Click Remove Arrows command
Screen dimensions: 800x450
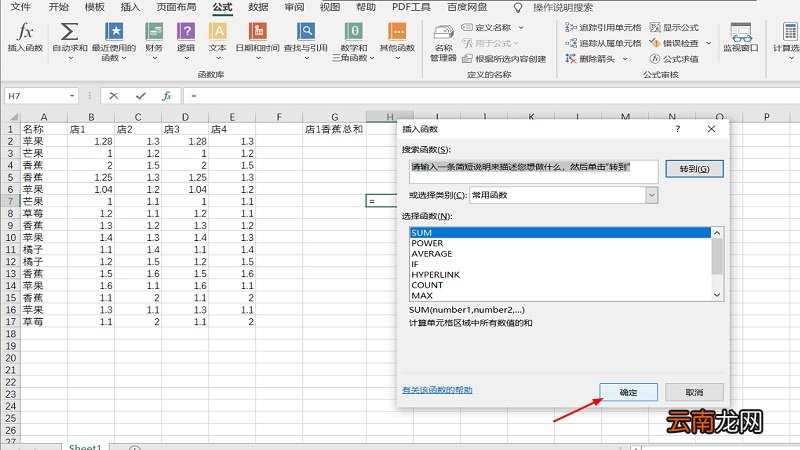click(x=590, y=59)
